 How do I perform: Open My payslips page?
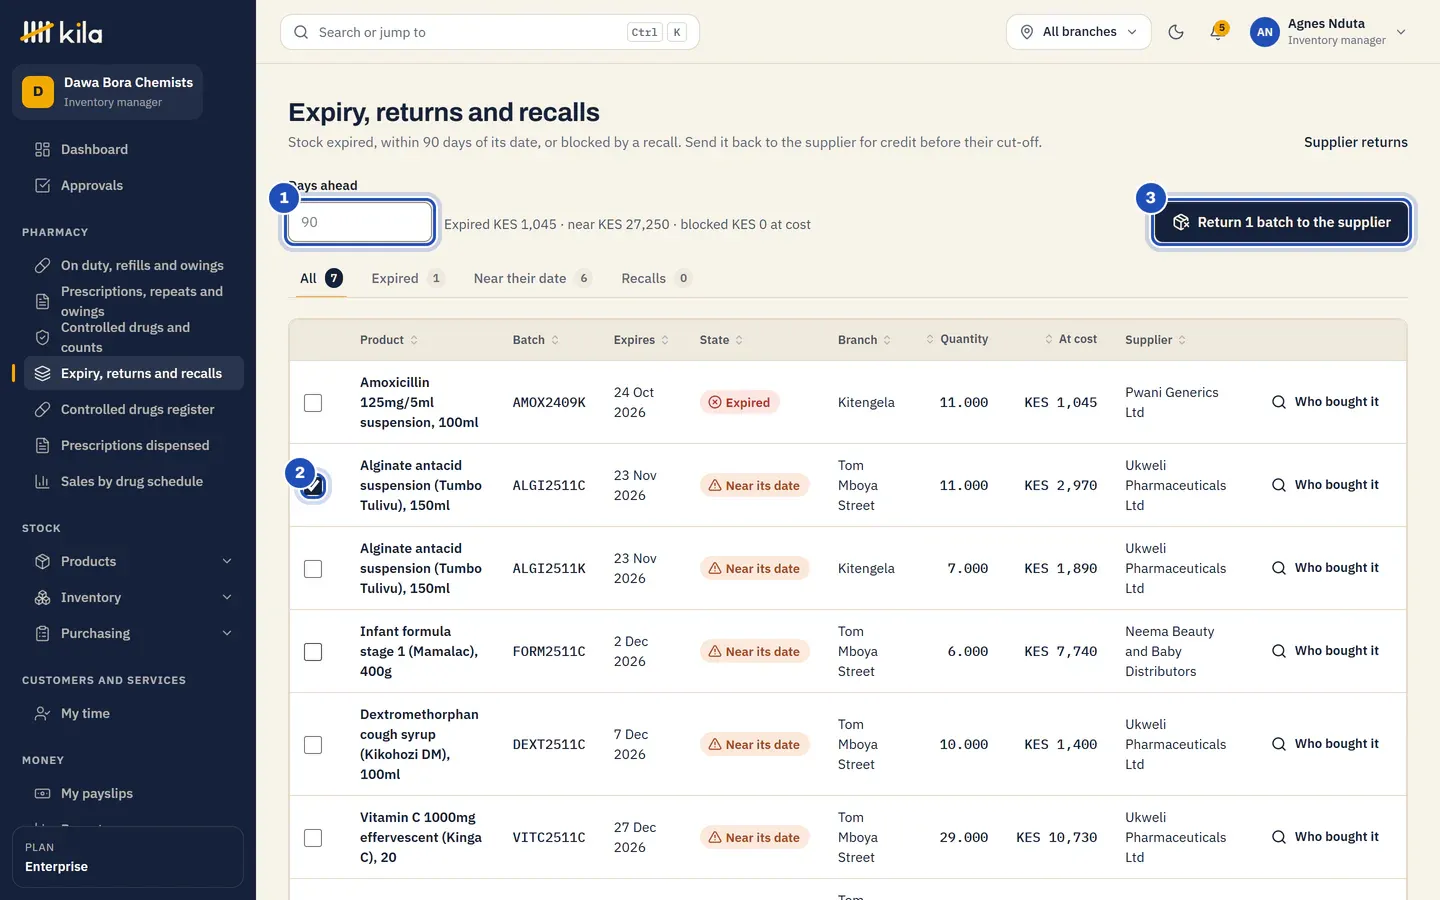coord(134,794)
